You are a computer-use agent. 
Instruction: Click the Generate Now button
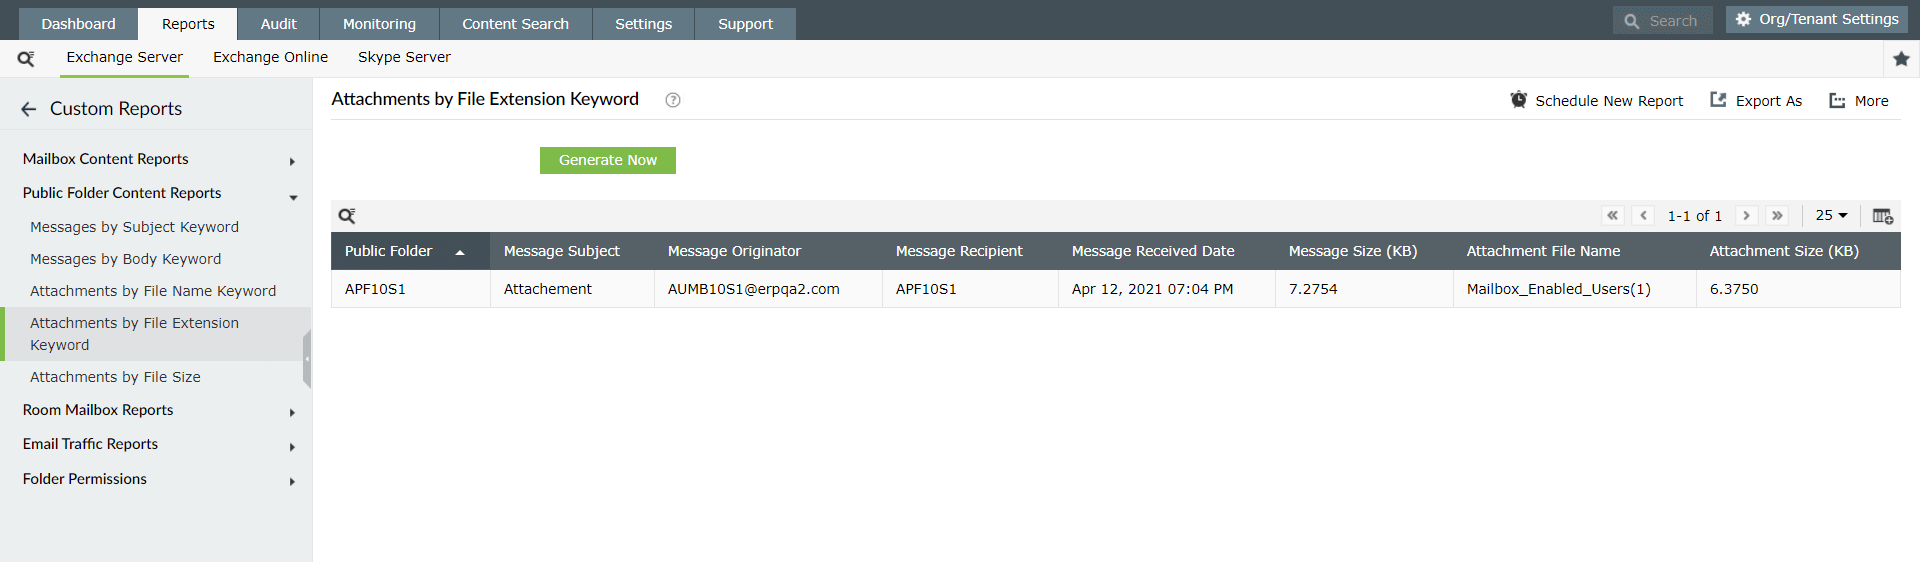[x=608, y=160]
